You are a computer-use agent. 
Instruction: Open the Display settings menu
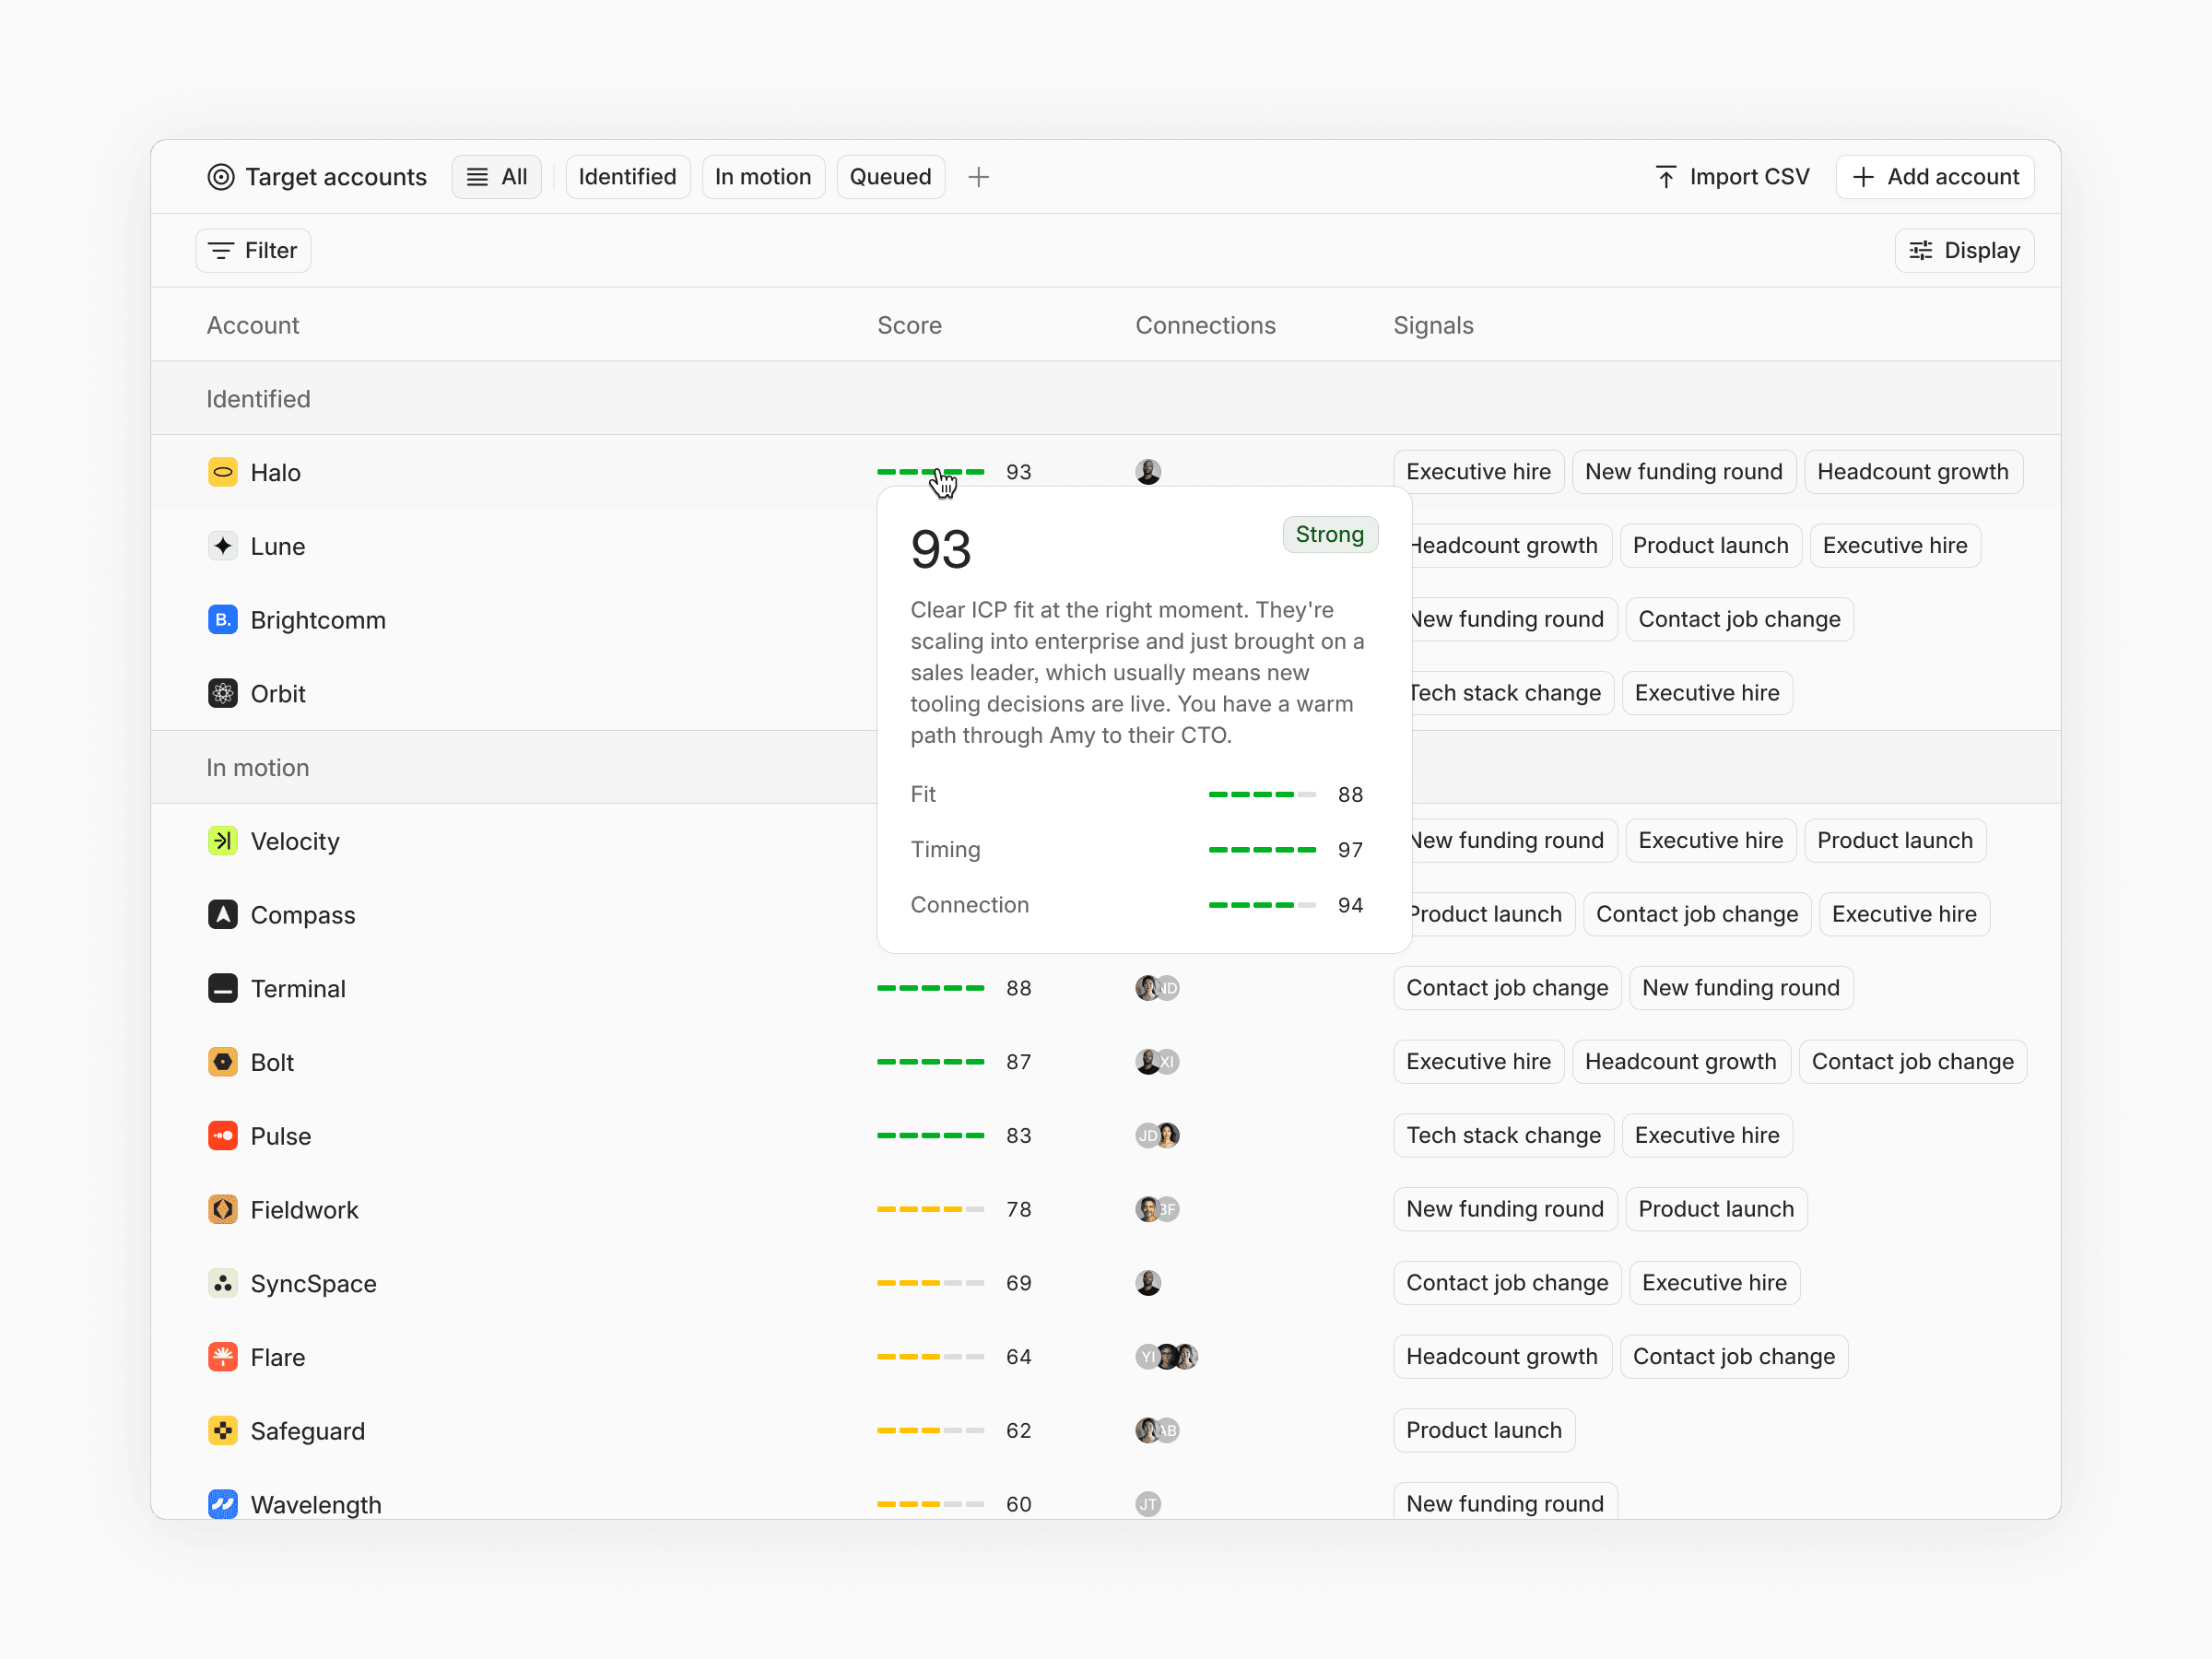click(x=1964, y=251)
